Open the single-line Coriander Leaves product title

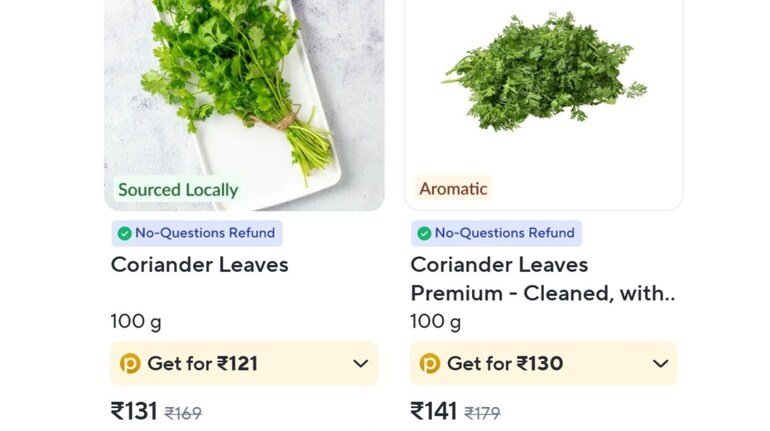pyautogui.click(x=200, y=265)
